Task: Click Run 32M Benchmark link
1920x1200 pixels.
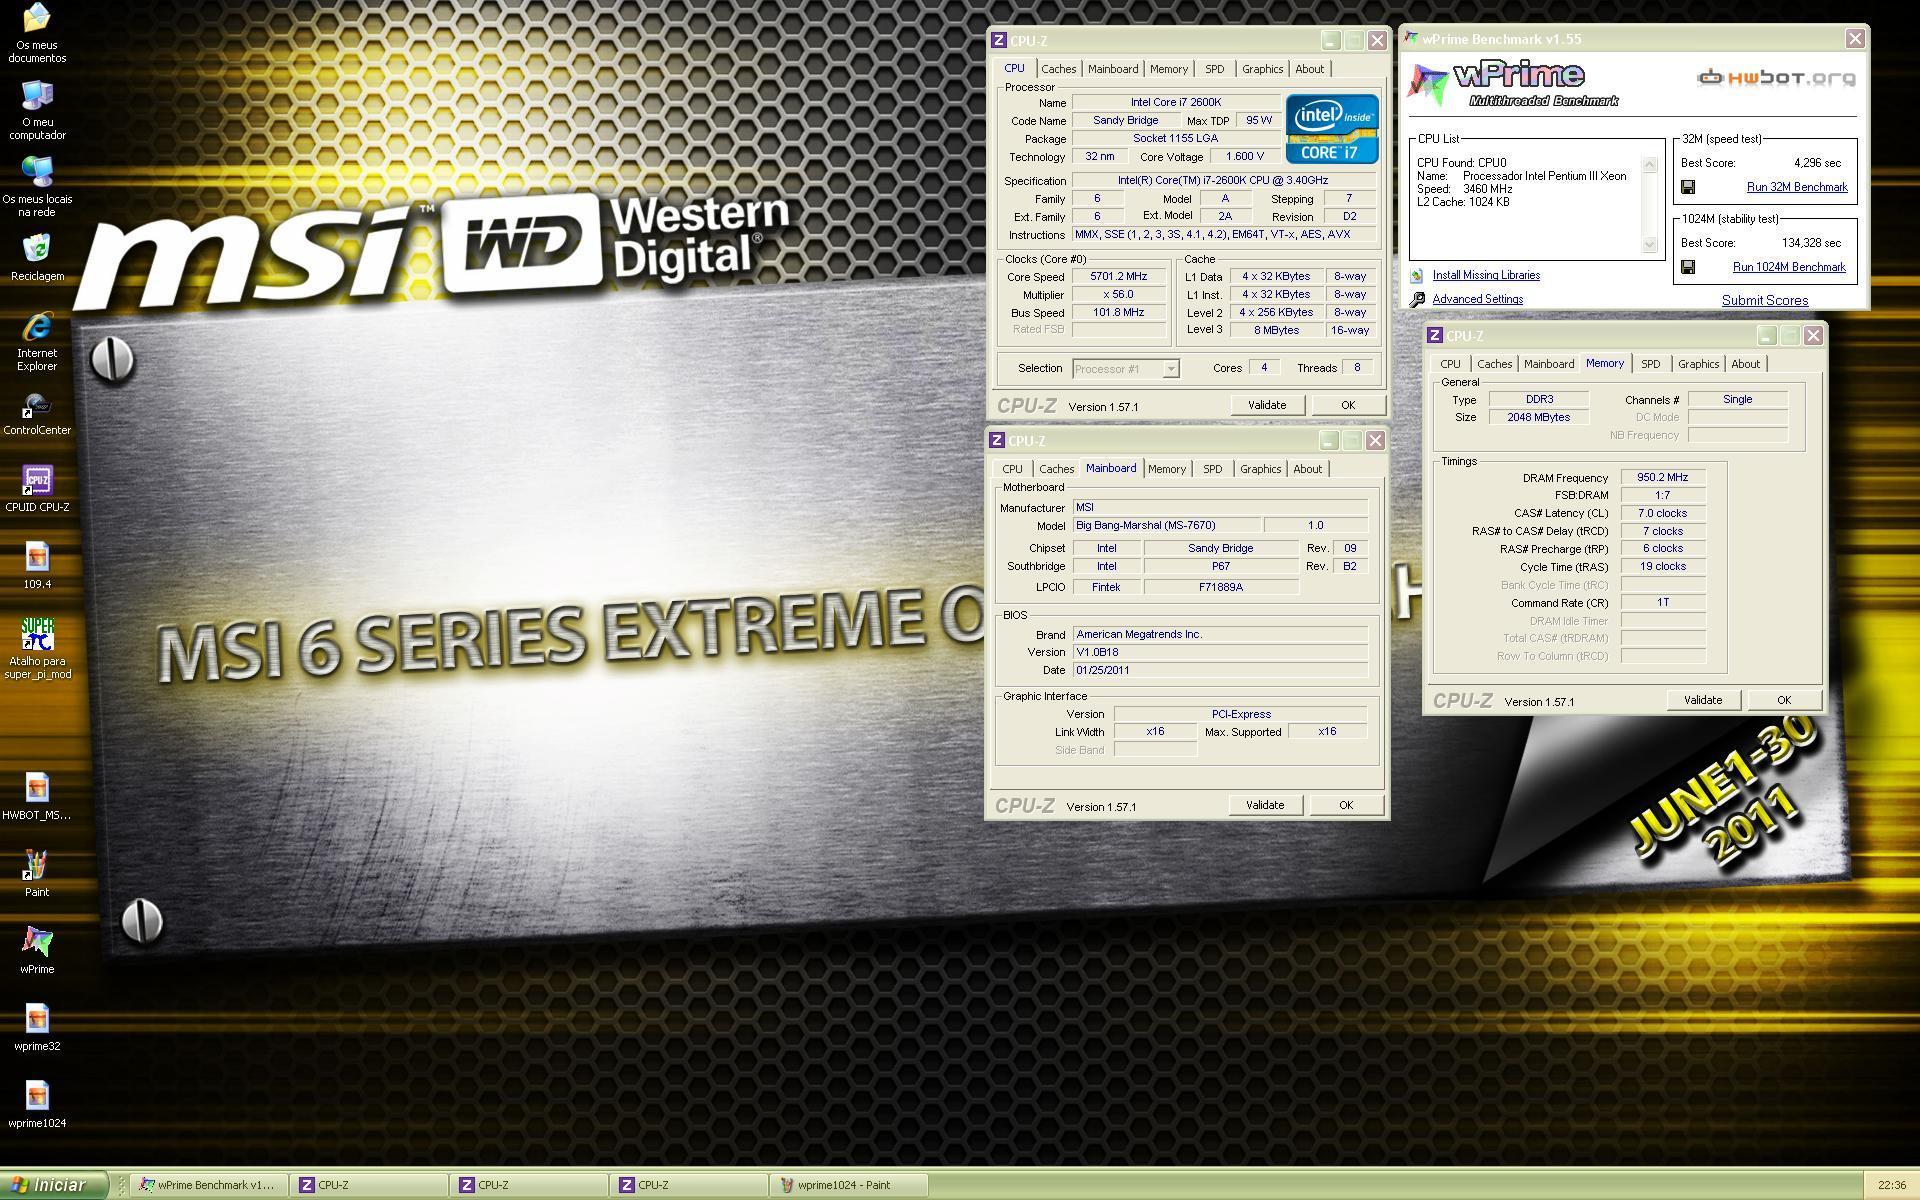Action: pos(1797,187)
